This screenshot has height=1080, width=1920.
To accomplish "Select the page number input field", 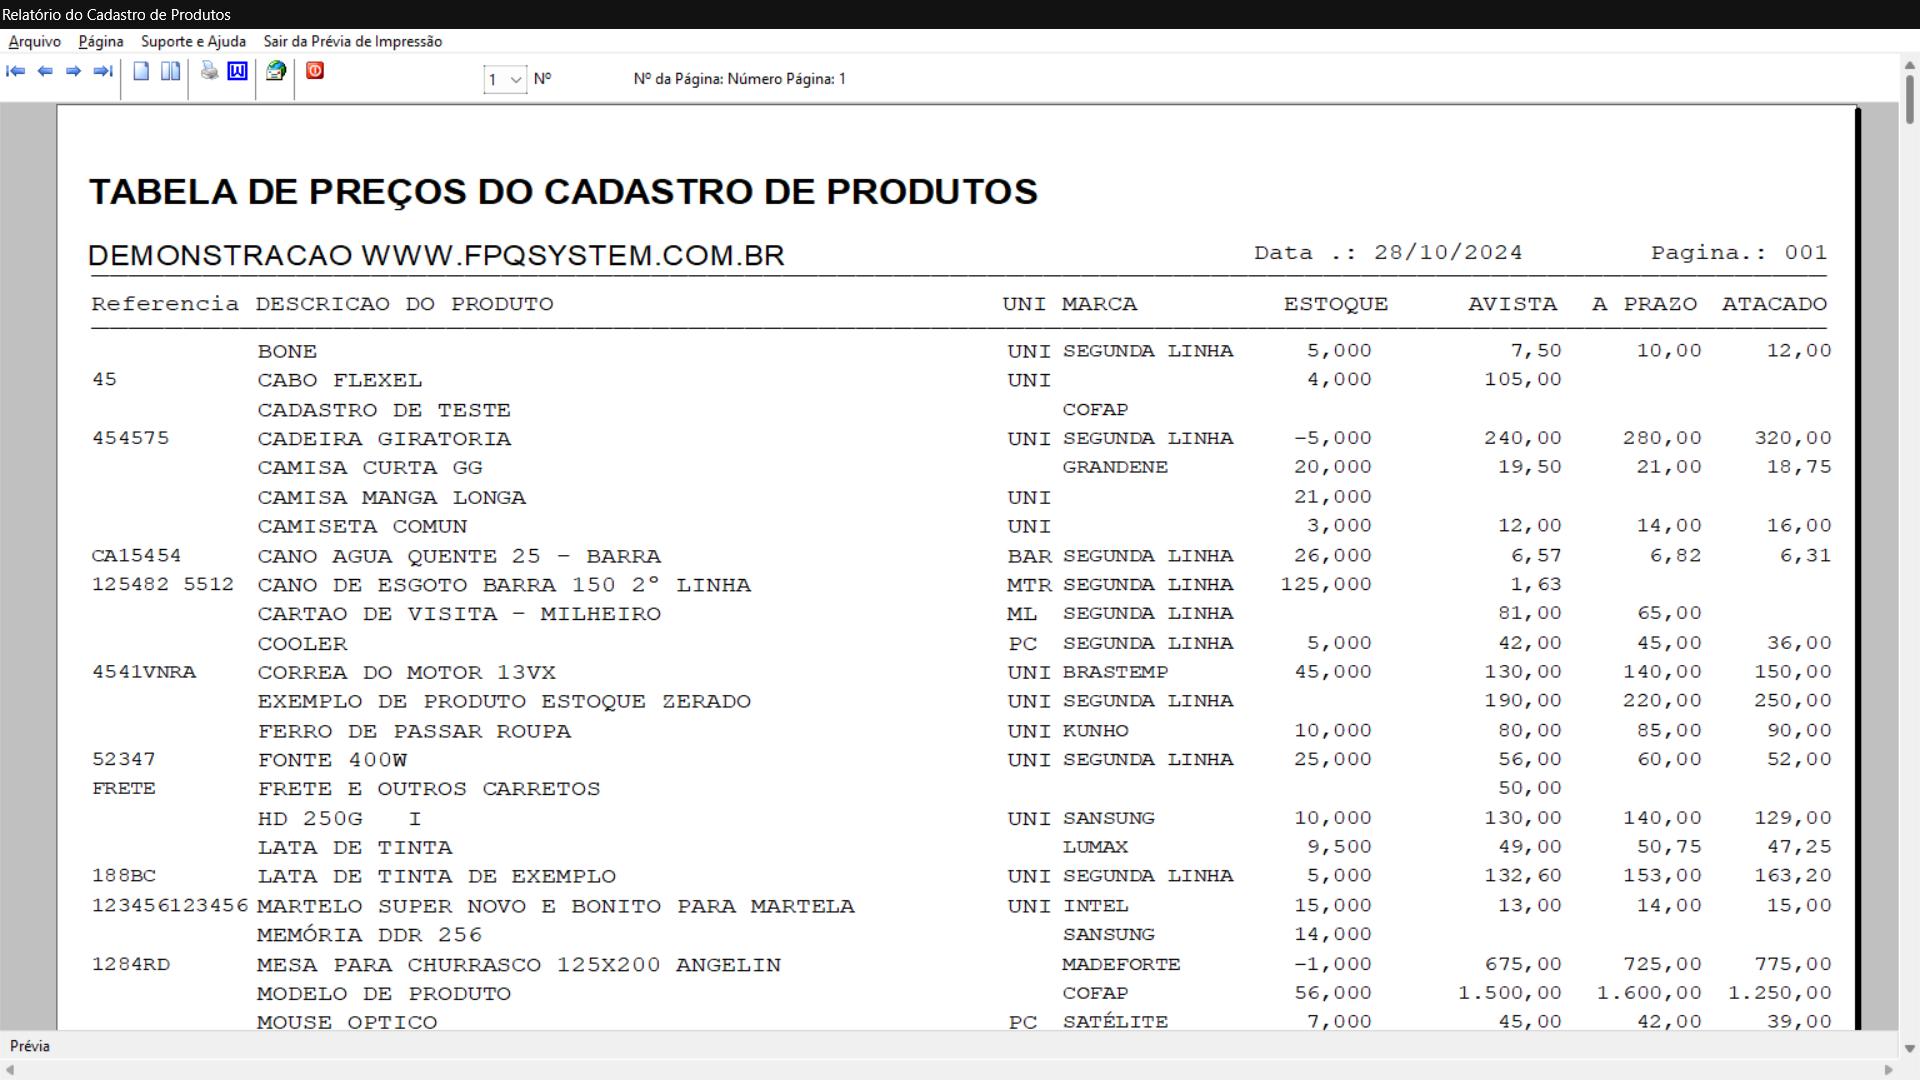I will coord(495,78).
